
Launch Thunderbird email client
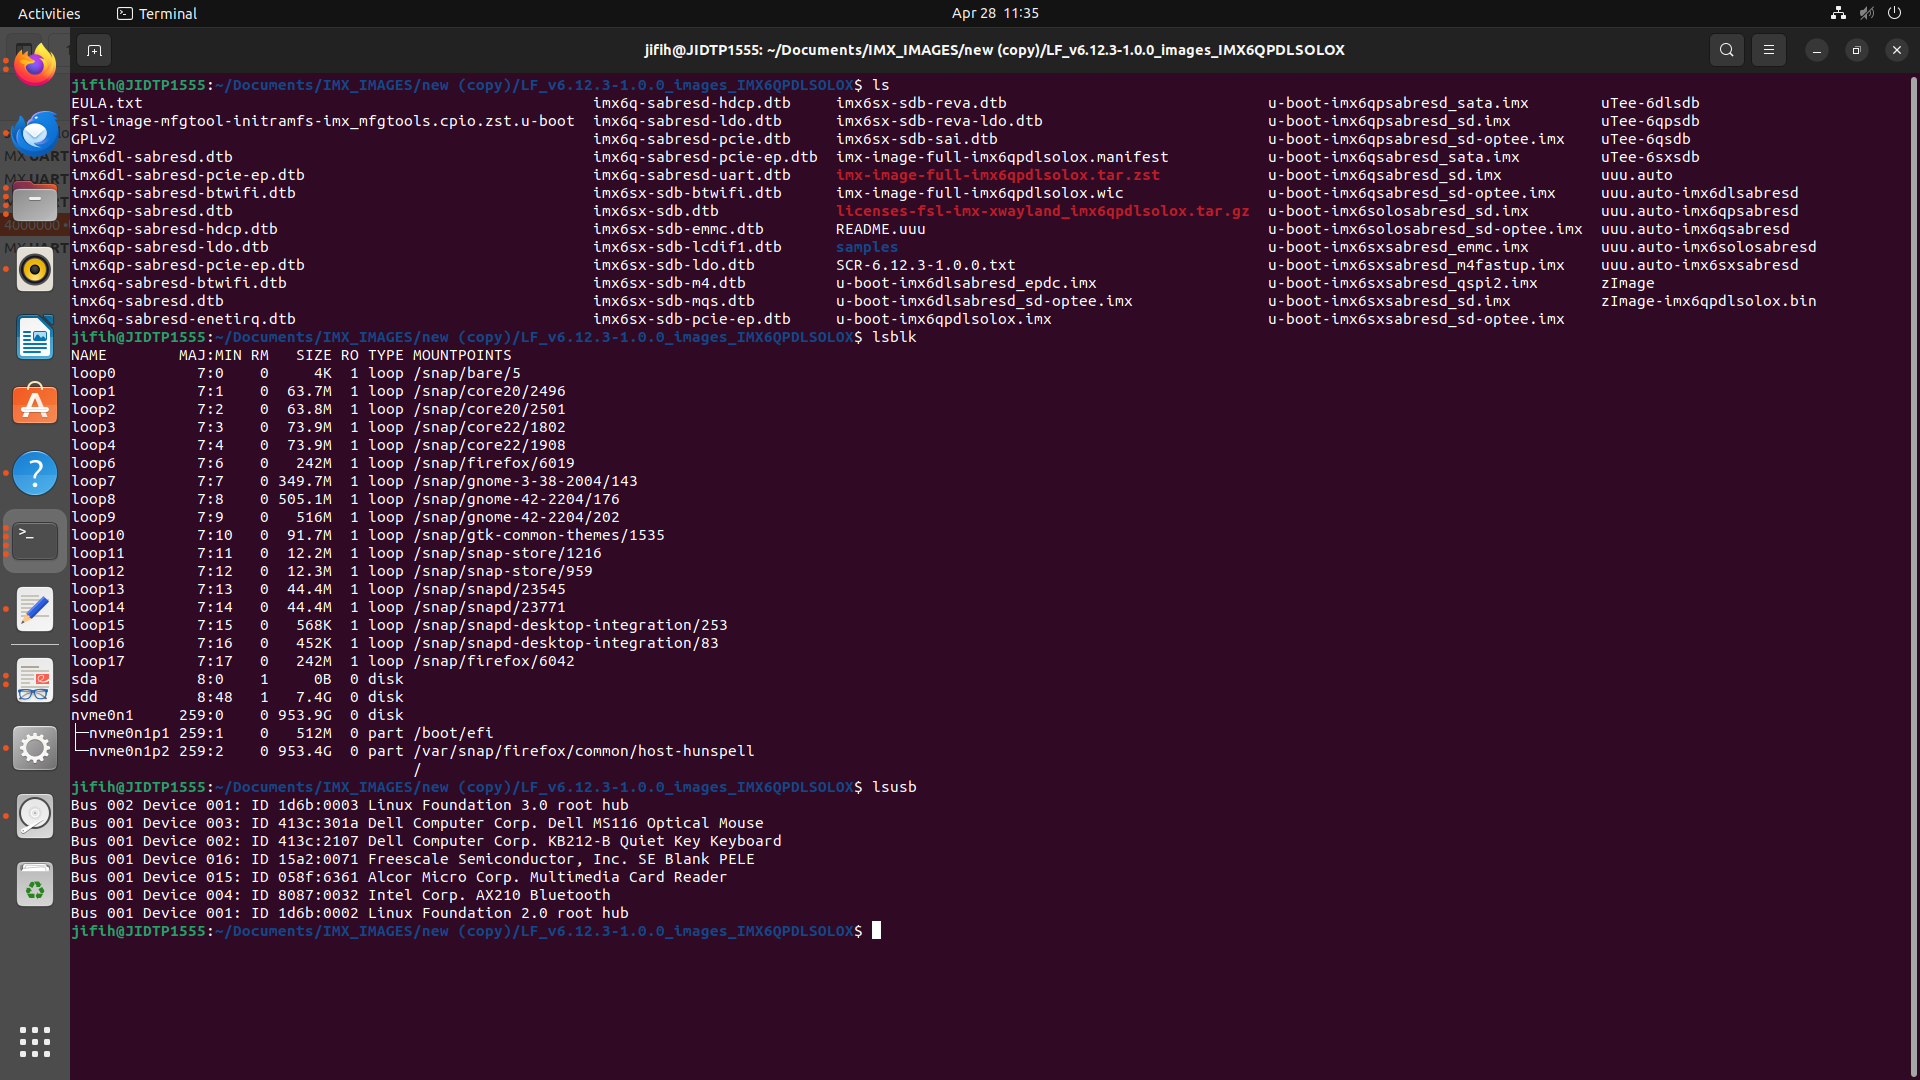(x=35, y=133)
